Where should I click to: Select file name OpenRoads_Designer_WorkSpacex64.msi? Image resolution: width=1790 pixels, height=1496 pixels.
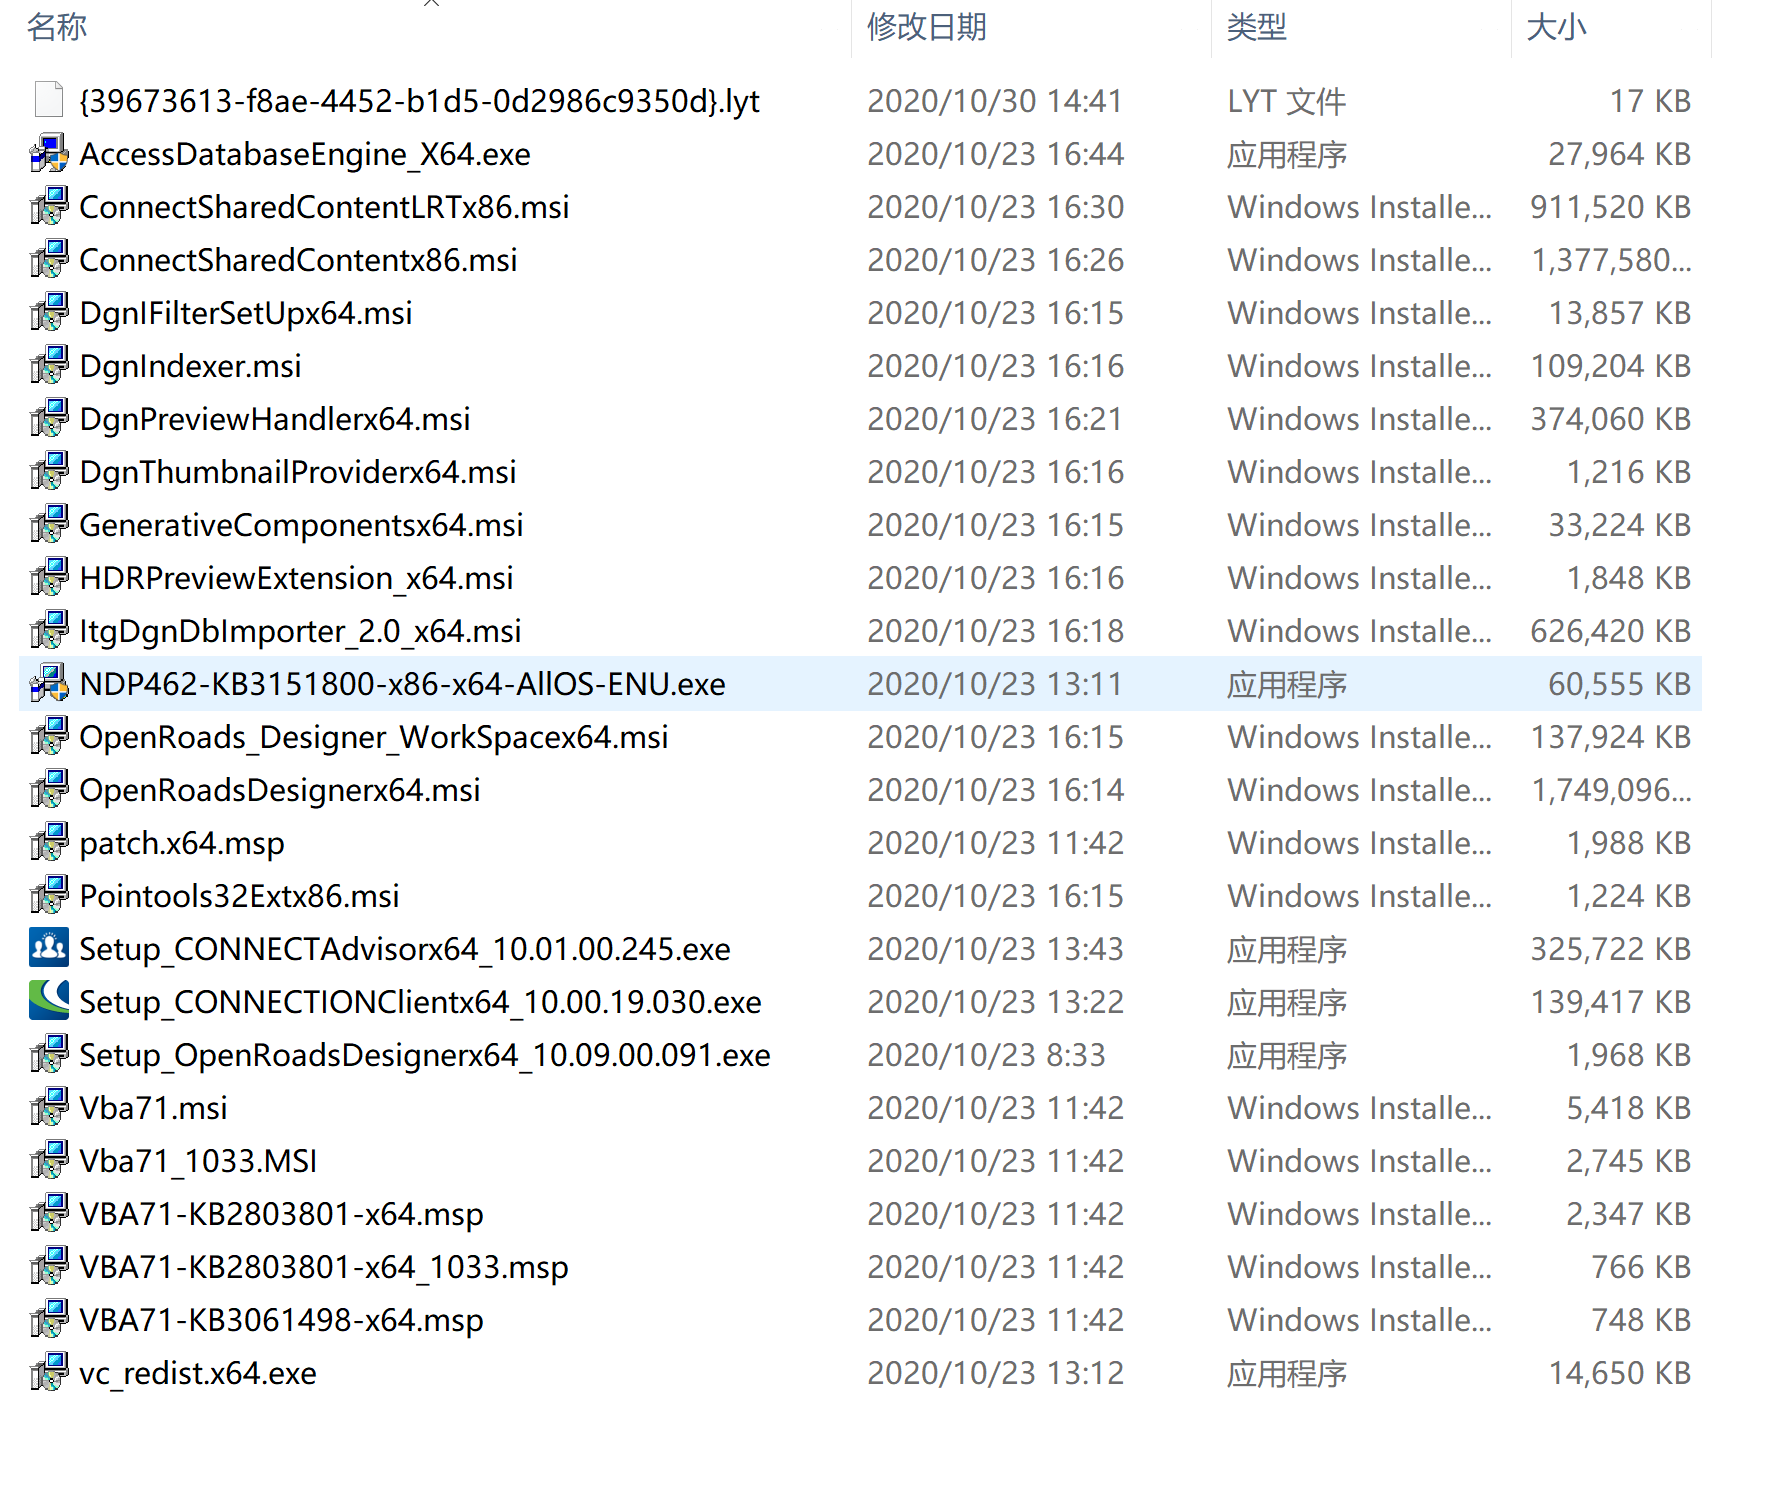click(x=374, y=737)
